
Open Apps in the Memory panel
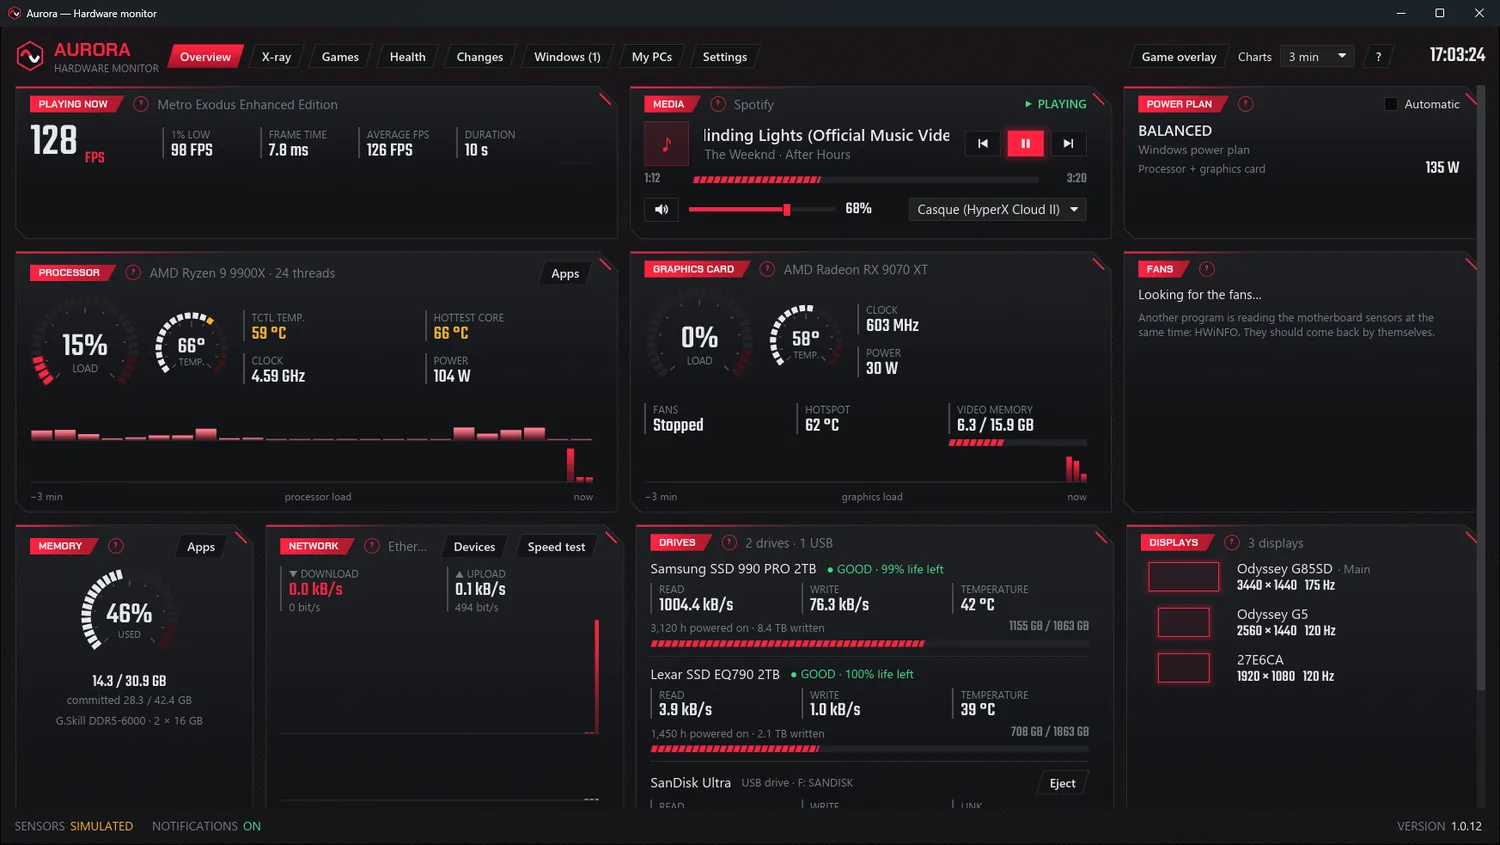click(x=201, y=547)
